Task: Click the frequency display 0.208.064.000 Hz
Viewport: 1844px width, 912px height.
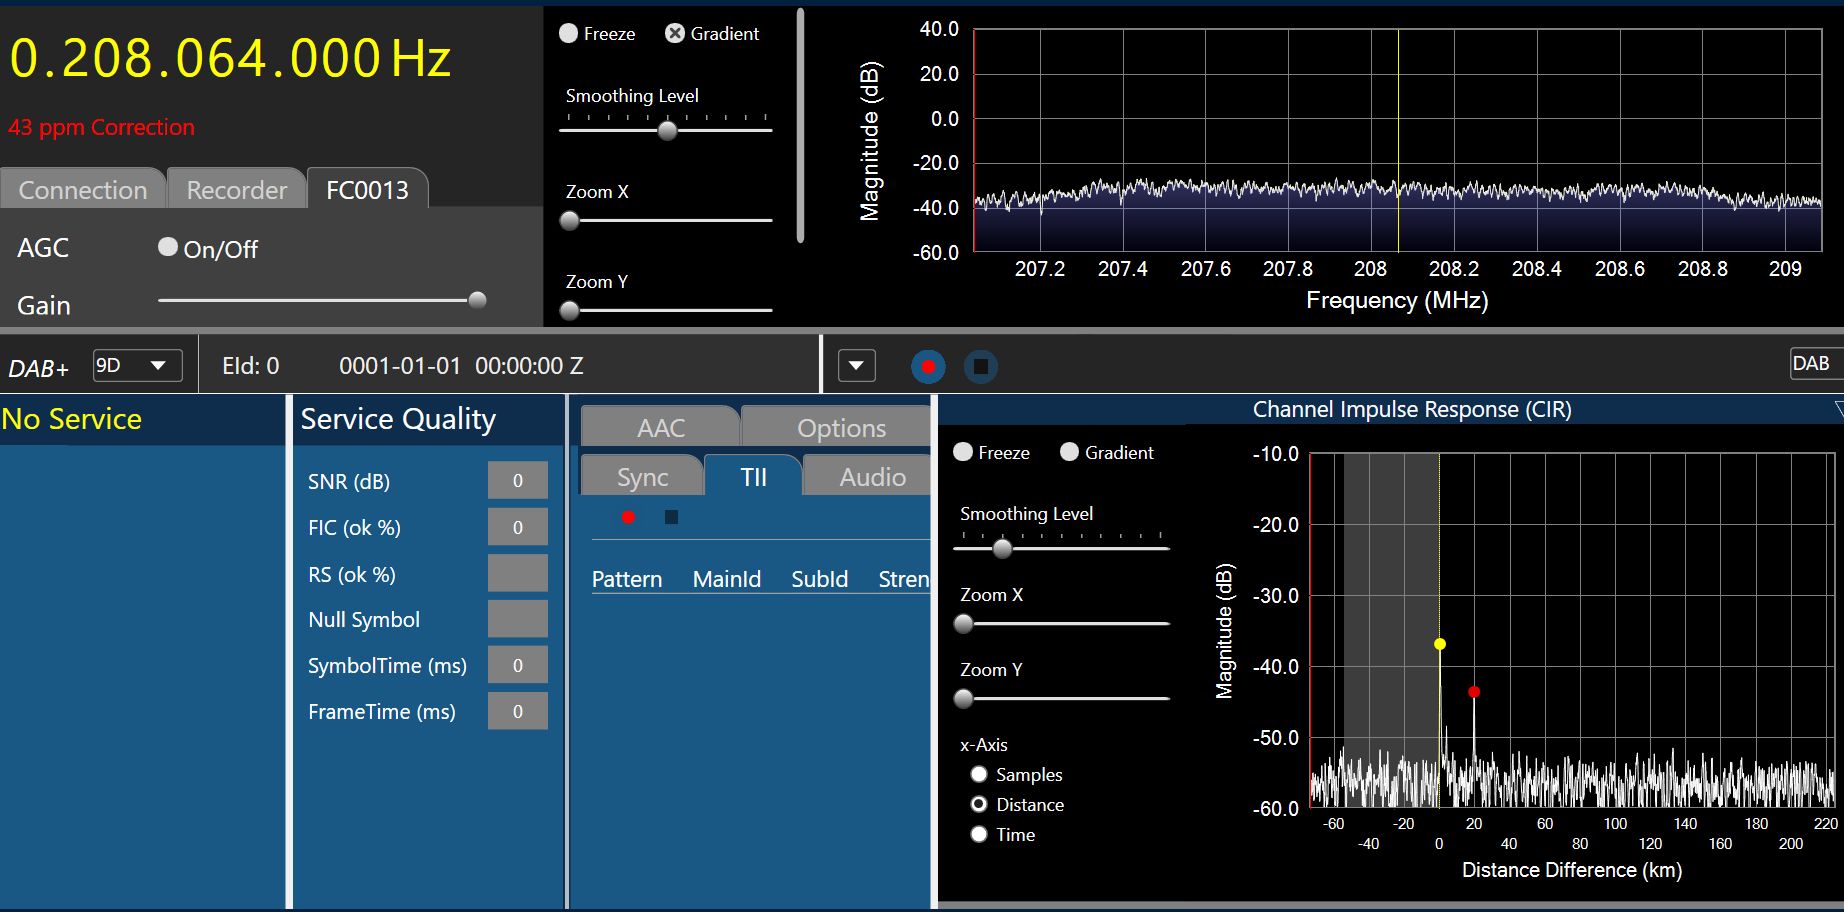Action: pyautogui.click(x=230, y=58)
